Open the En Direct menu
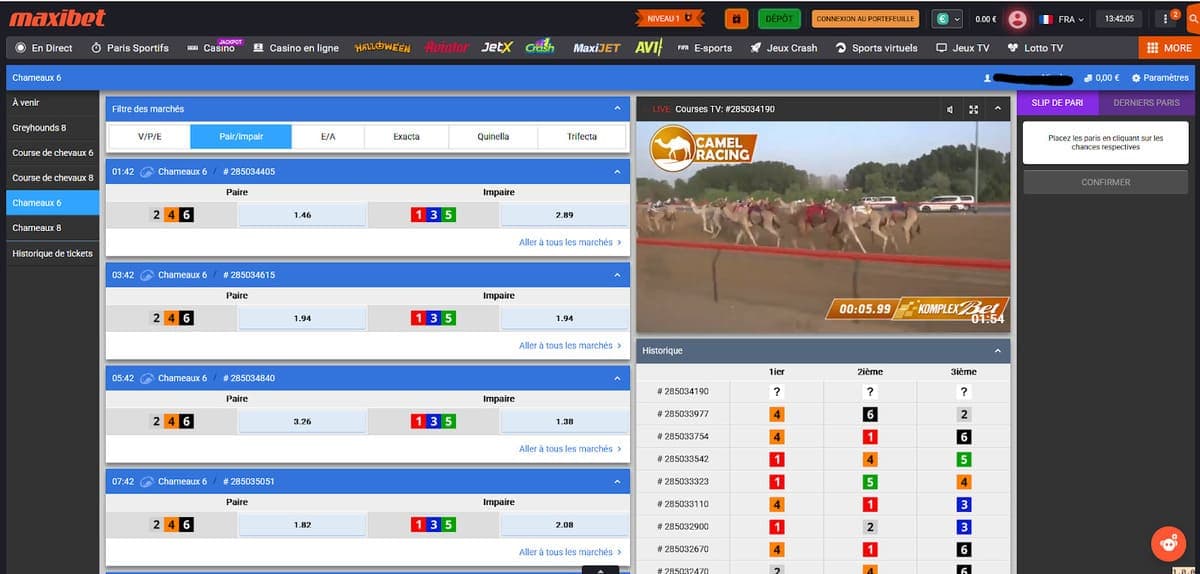Viewport: 1200px width, 574px height. pyautogui.click(x=44, y=48)
